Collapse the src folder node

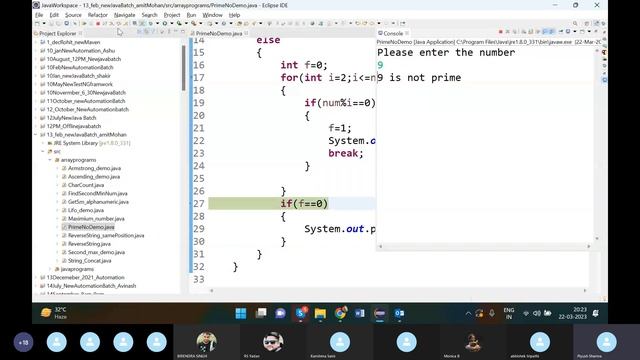click(x=43, y=151)
